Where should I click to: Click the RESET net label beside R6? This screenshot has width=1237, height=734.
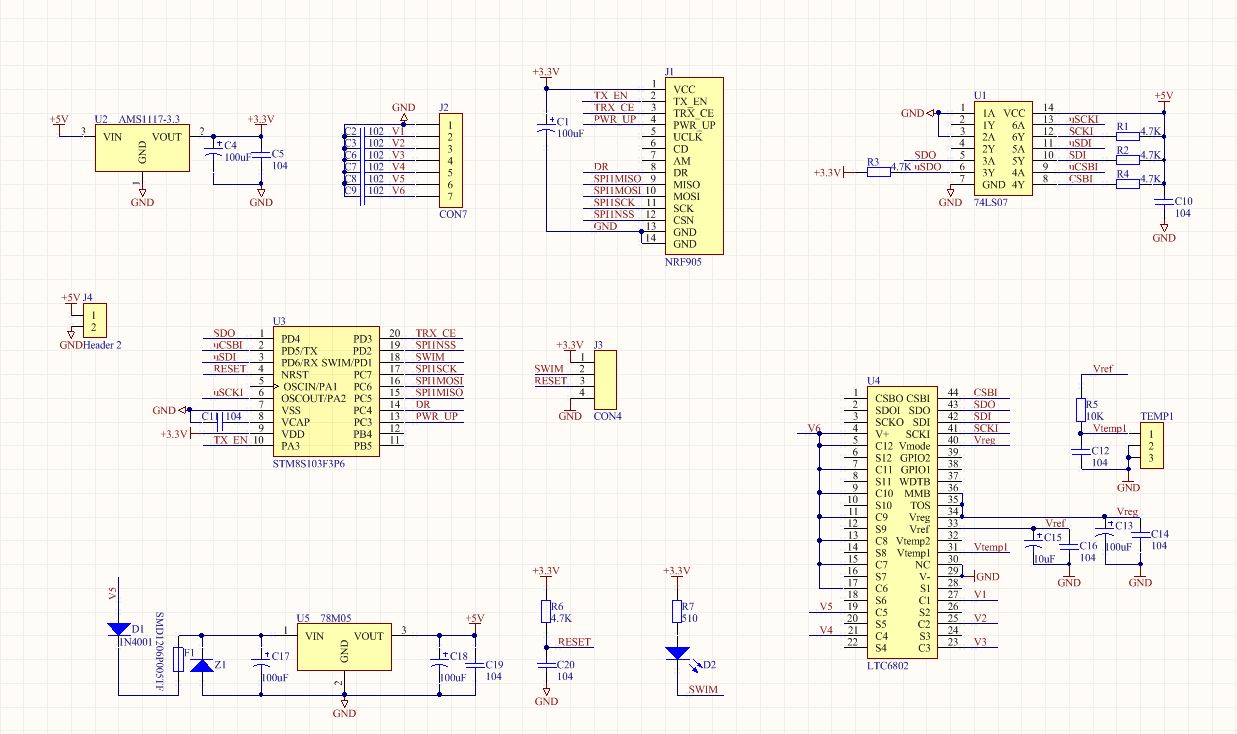click(x=575, y=642)
